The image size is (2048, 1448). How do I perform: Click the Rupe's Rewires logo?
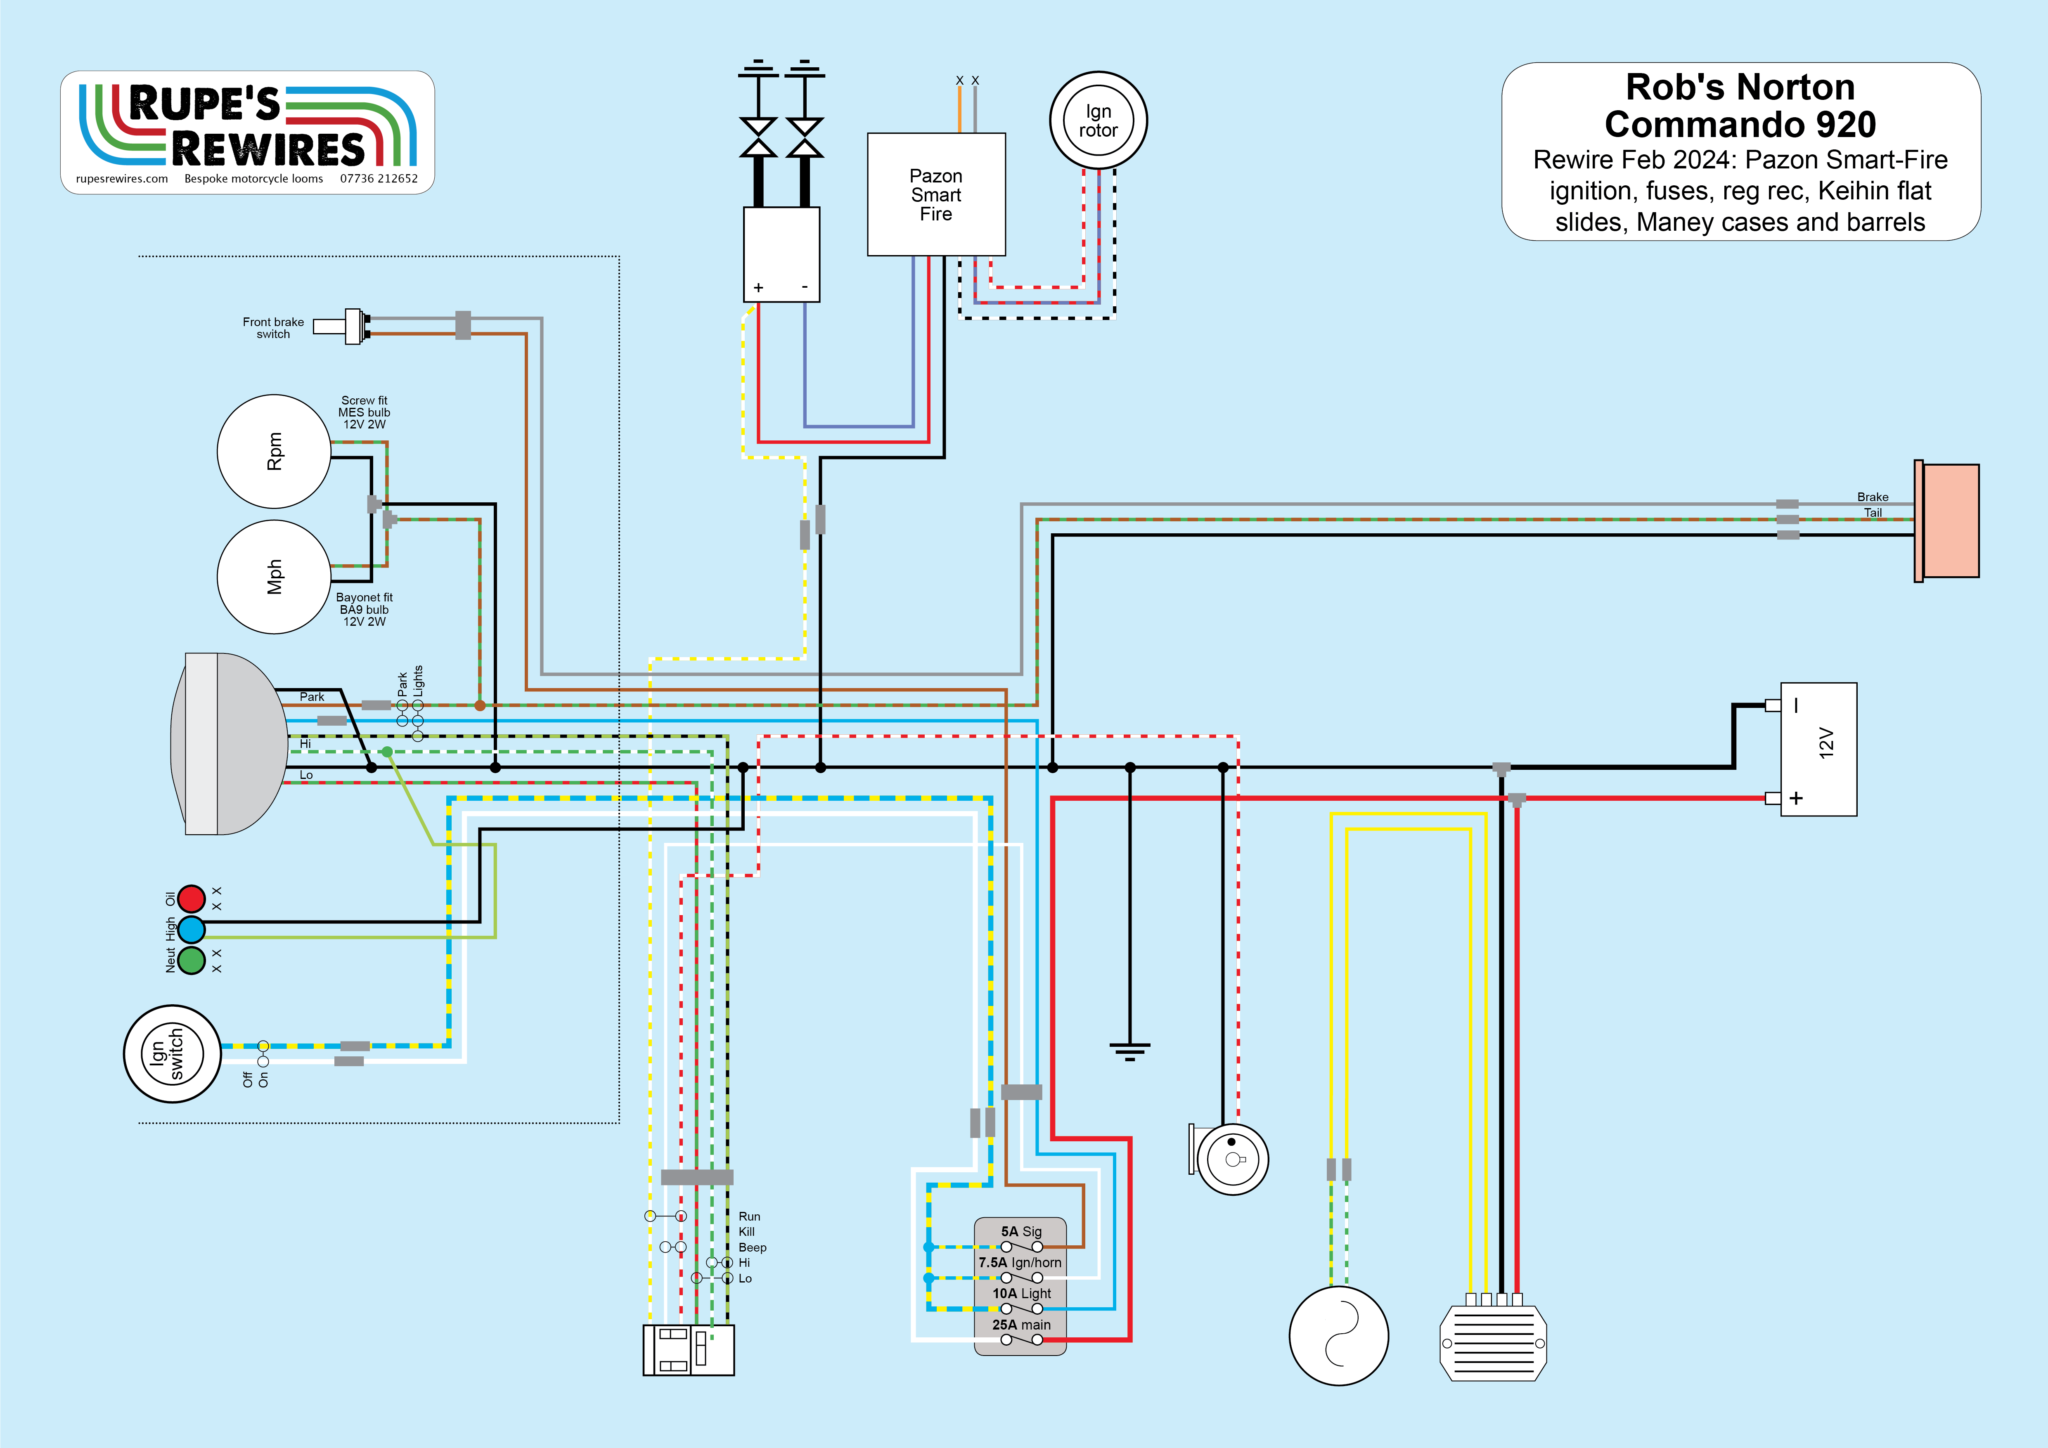click(x=247, y=128)
